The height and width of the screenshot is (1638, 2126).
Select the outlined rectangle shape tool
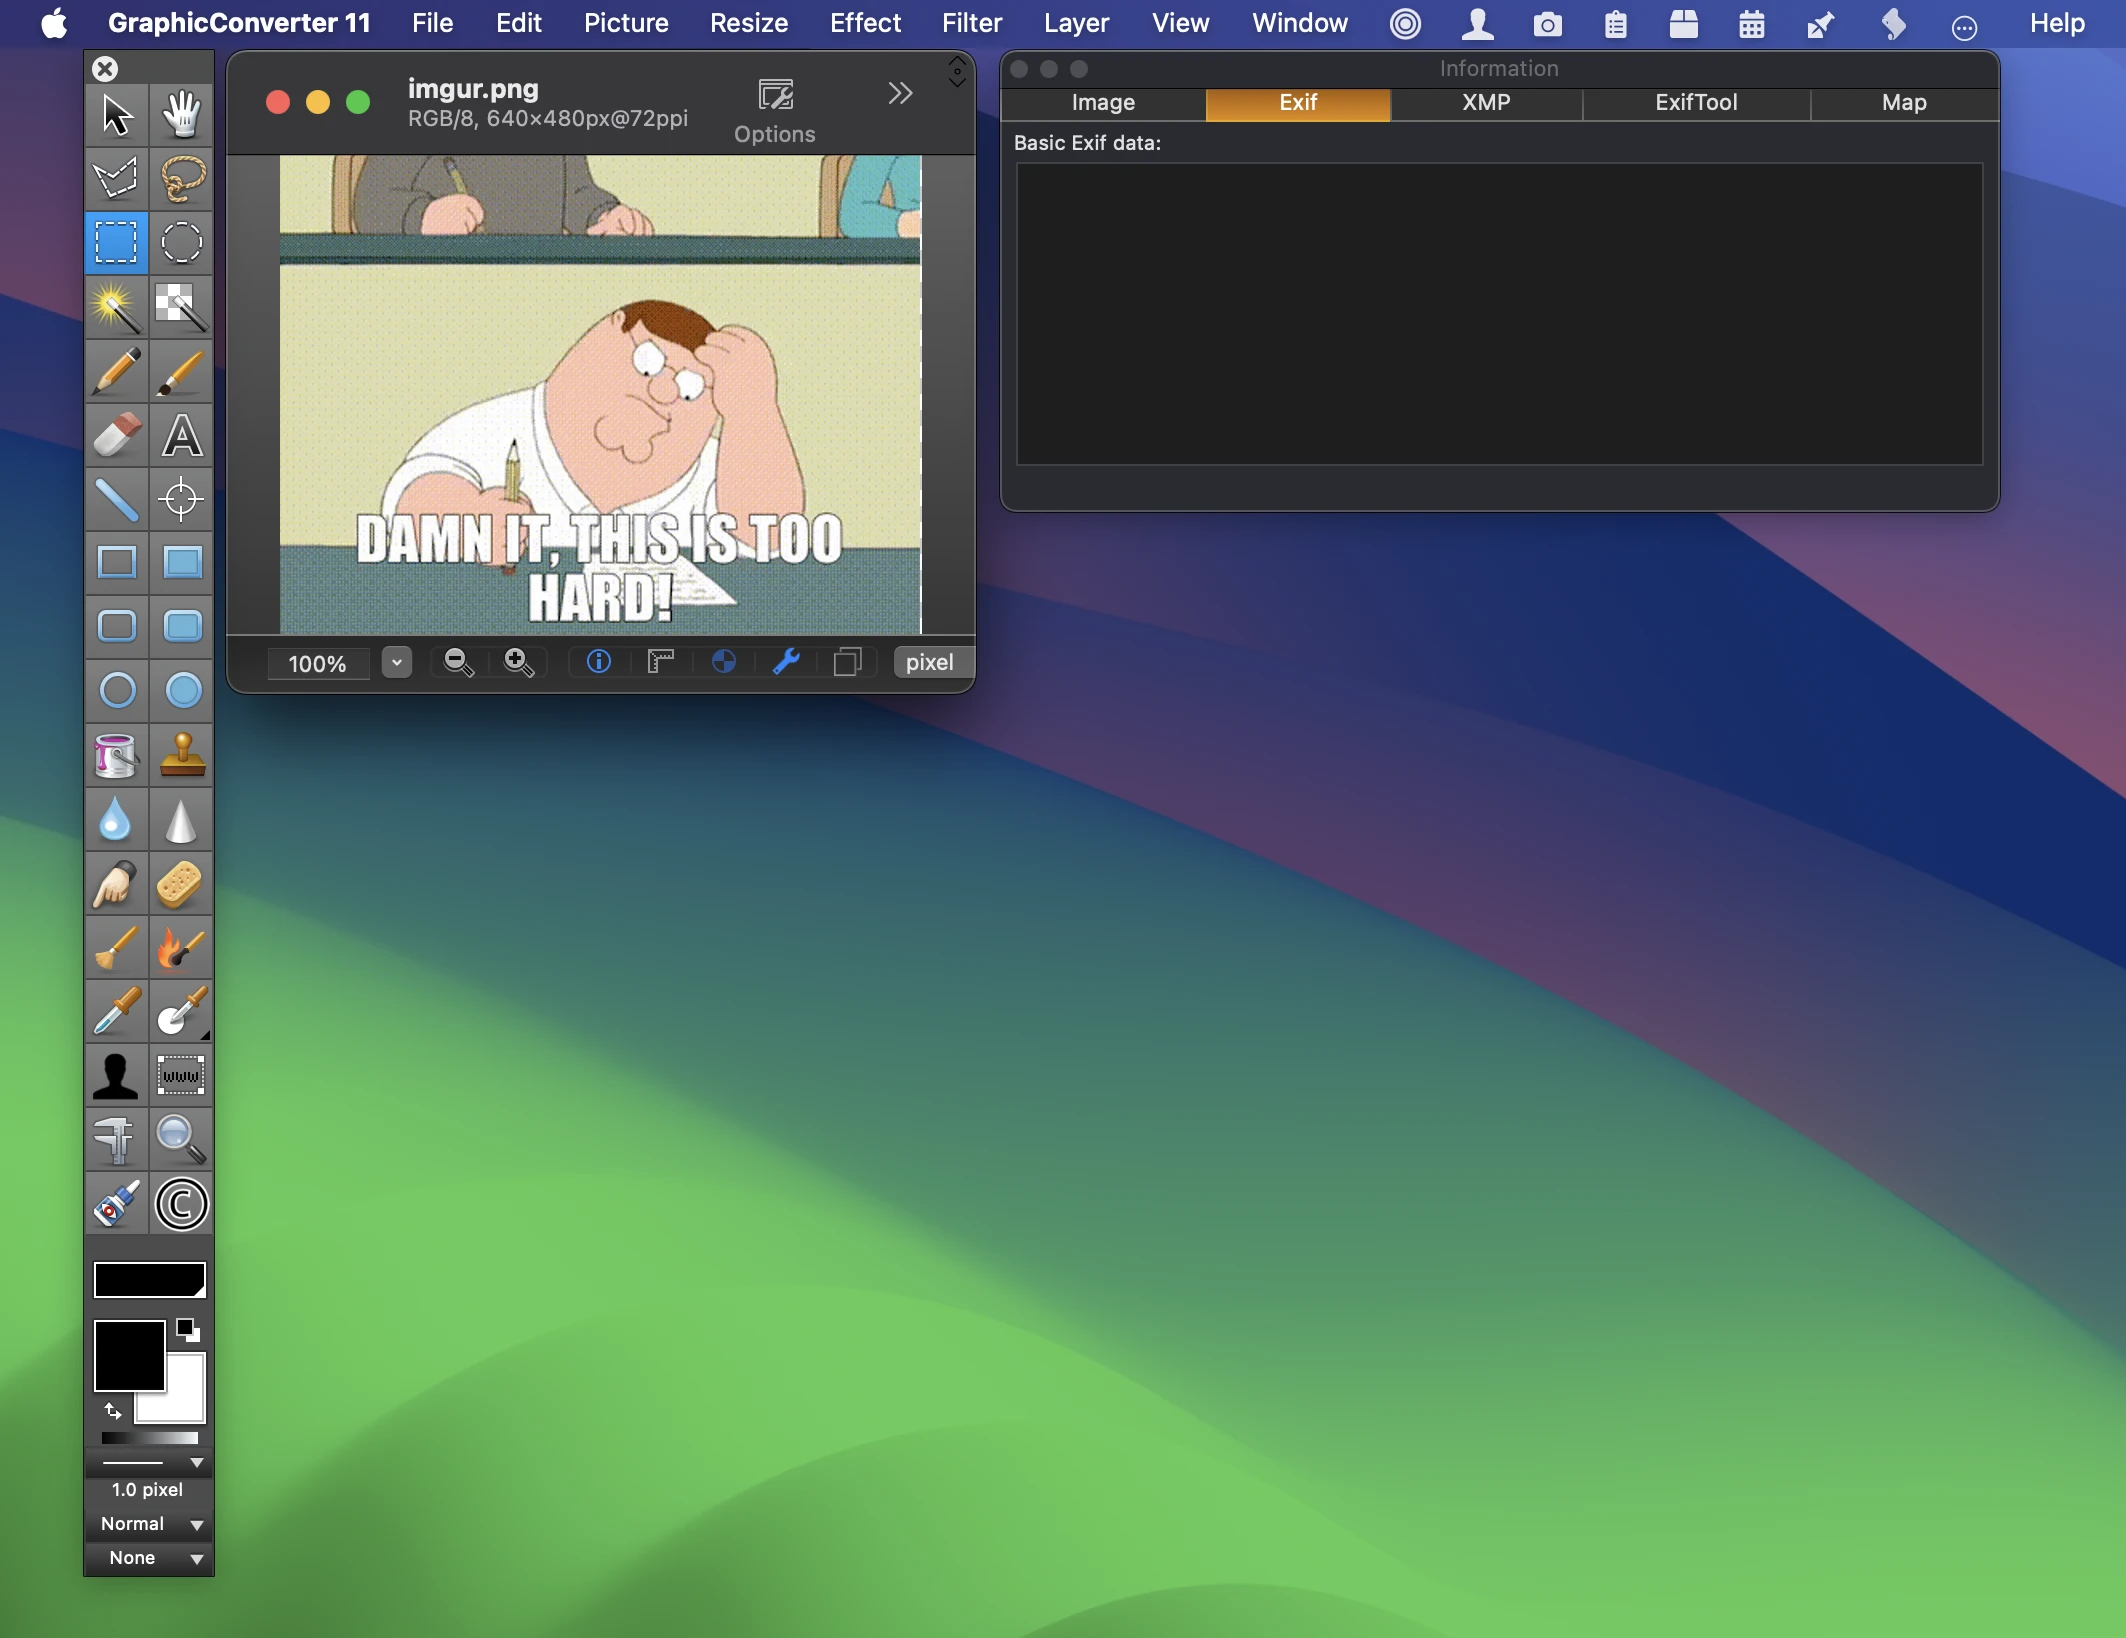click(x=117, y=563)
